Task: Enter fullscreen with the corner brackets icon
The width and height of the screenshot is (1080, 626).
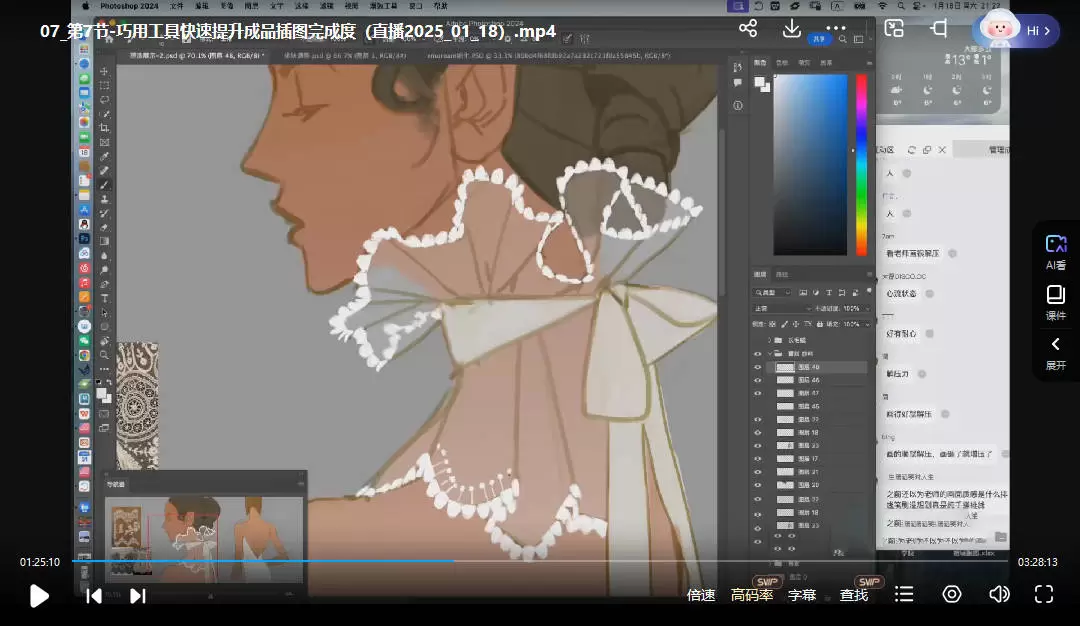Action: tap(1044, 594)
